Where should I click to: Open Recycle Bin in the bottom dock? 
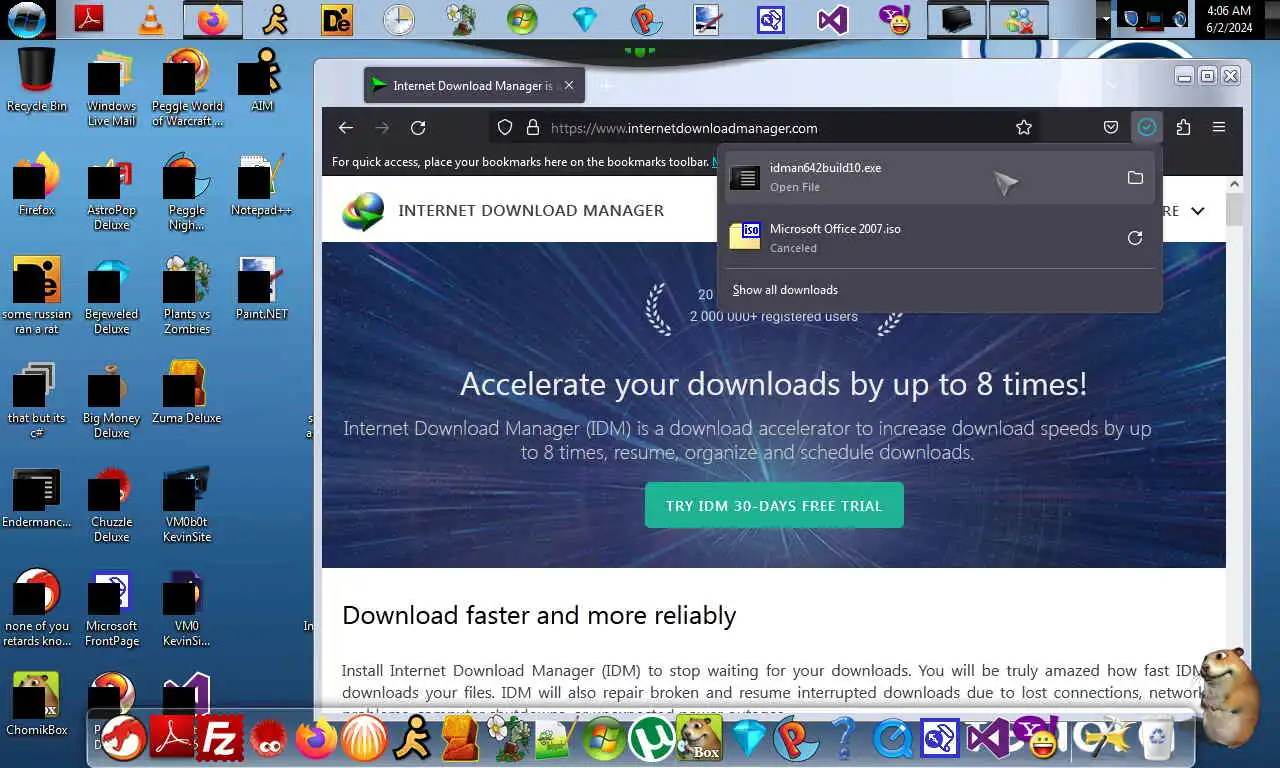coord(1156,738)
